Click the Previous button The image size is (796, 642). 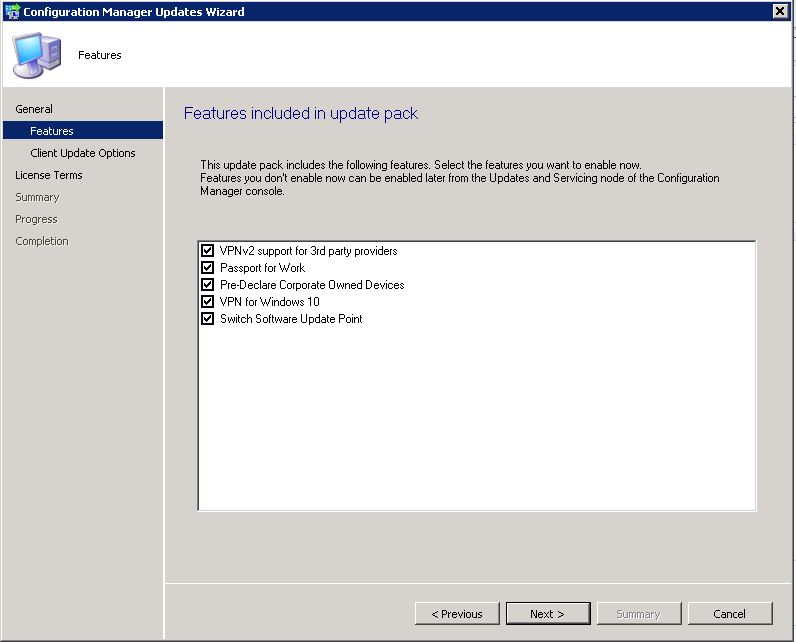(457, 614)
